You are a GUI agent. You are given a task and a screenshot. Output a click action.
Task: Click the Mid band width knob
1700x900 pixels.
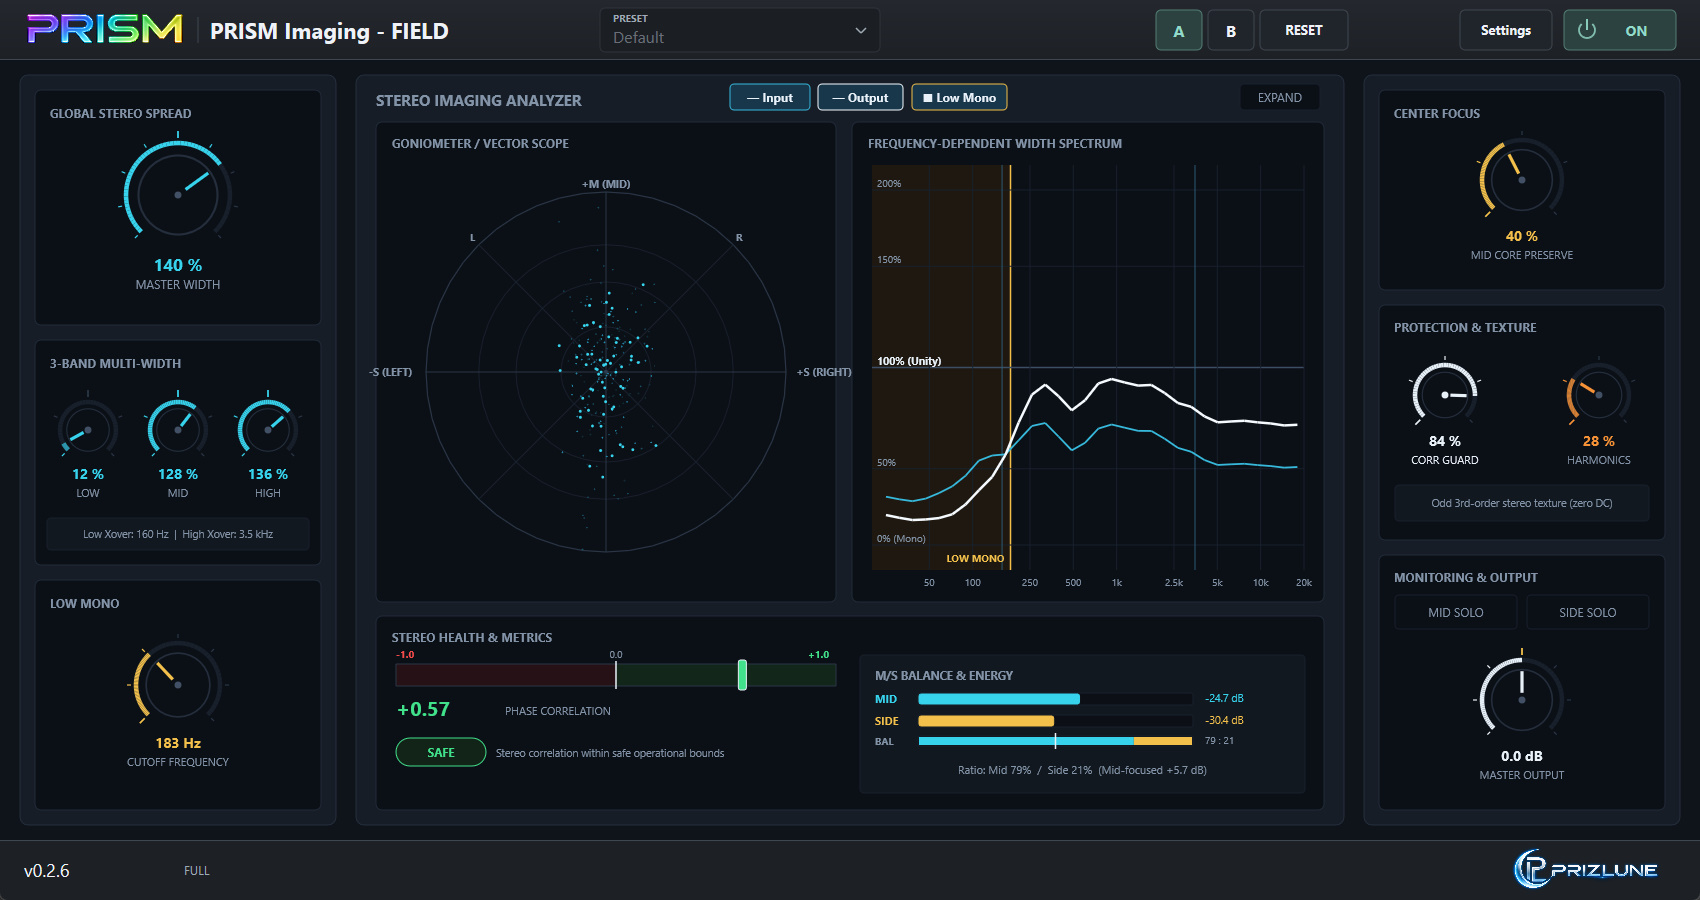tap(178, 430)
